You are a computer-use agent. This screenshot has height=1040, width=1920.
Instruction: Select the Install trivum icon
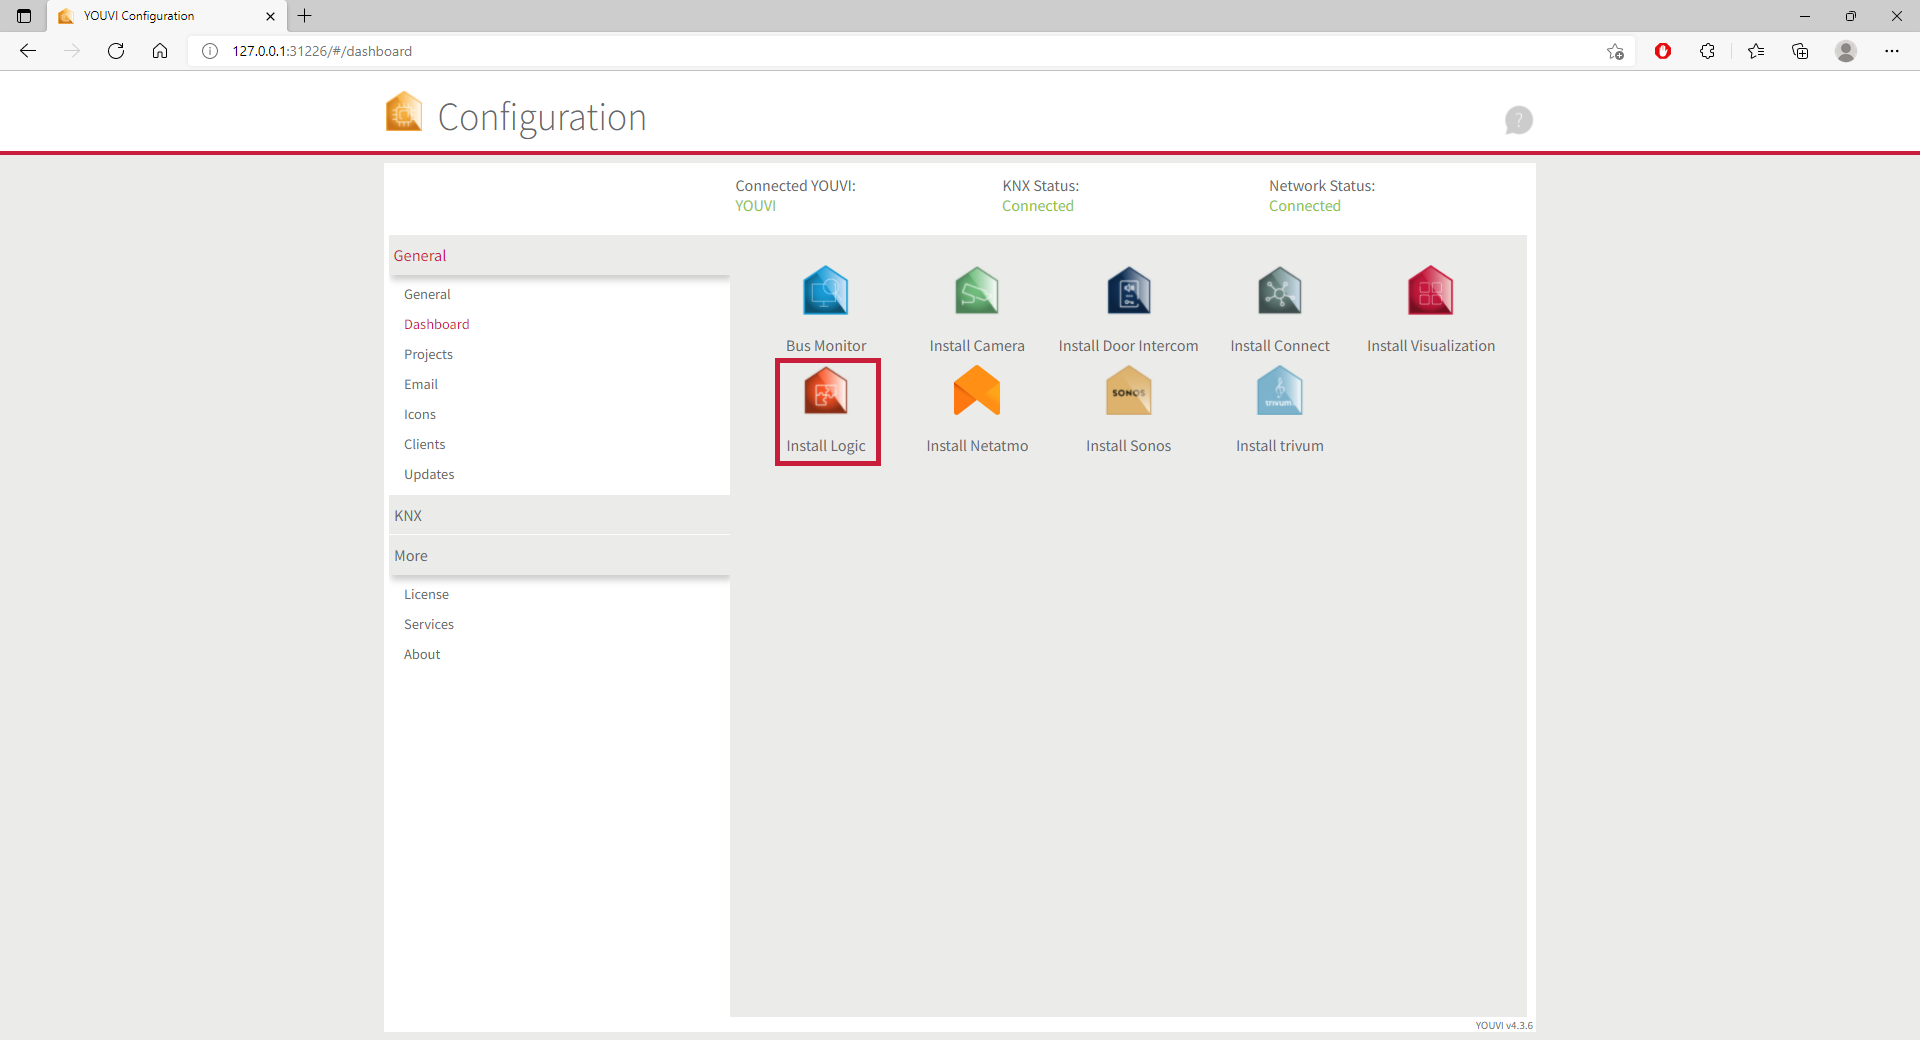pos(1280,391)
